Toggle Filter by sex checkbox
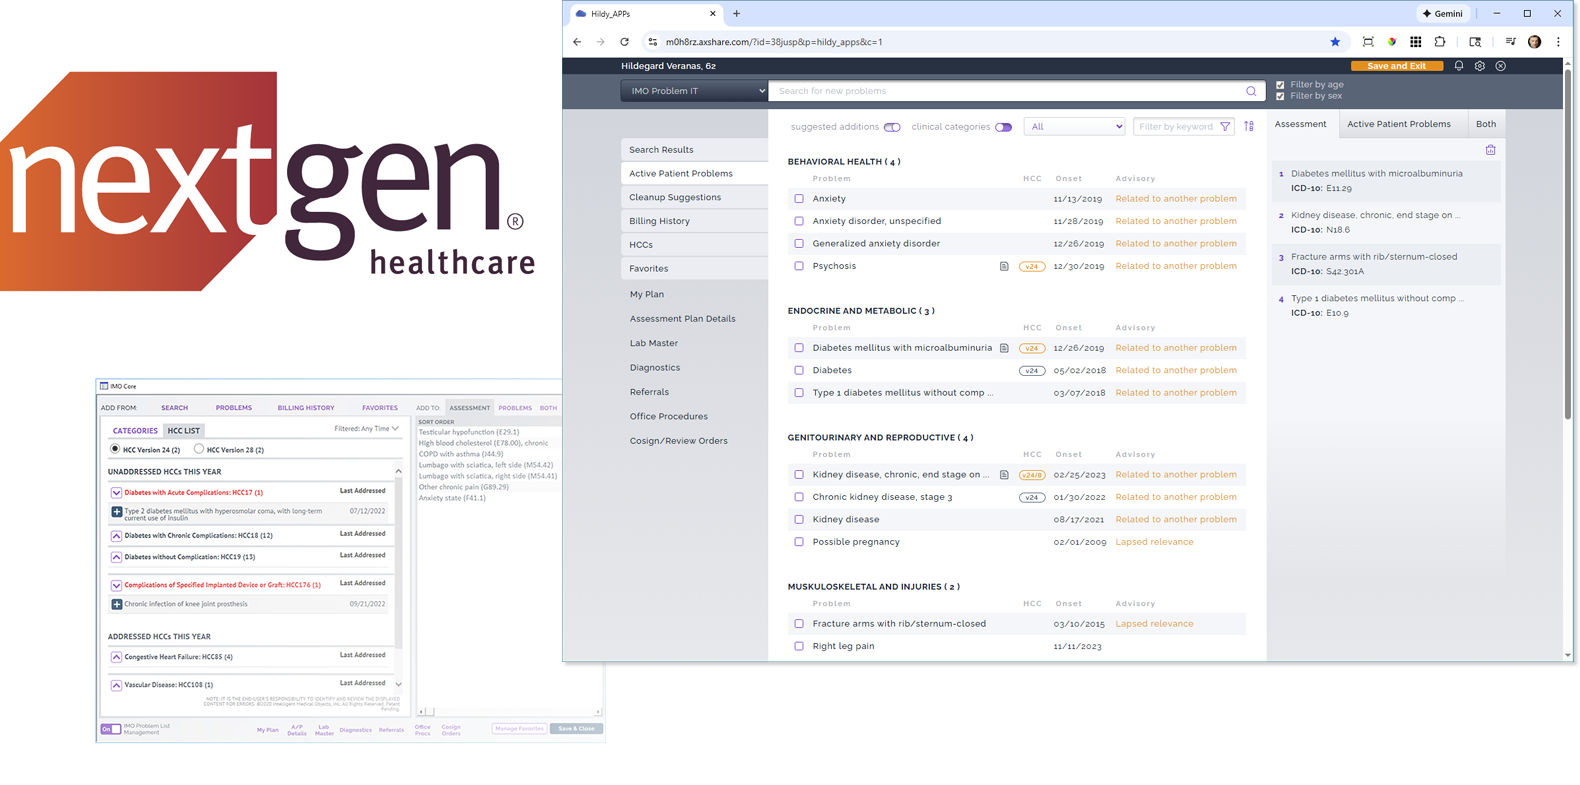Screen dimensions: 1580x785 [x=1280, y=97]
